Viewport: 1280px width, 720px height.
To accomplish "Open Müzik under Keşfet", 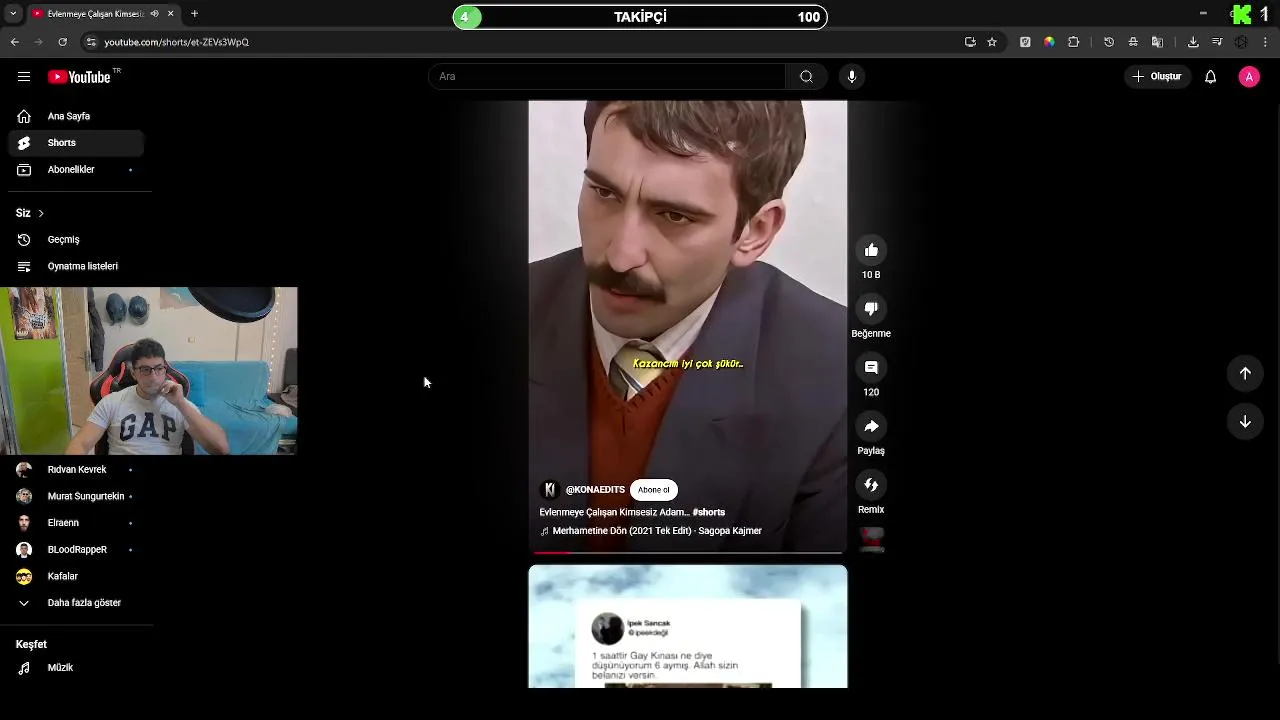I will 76,668.
